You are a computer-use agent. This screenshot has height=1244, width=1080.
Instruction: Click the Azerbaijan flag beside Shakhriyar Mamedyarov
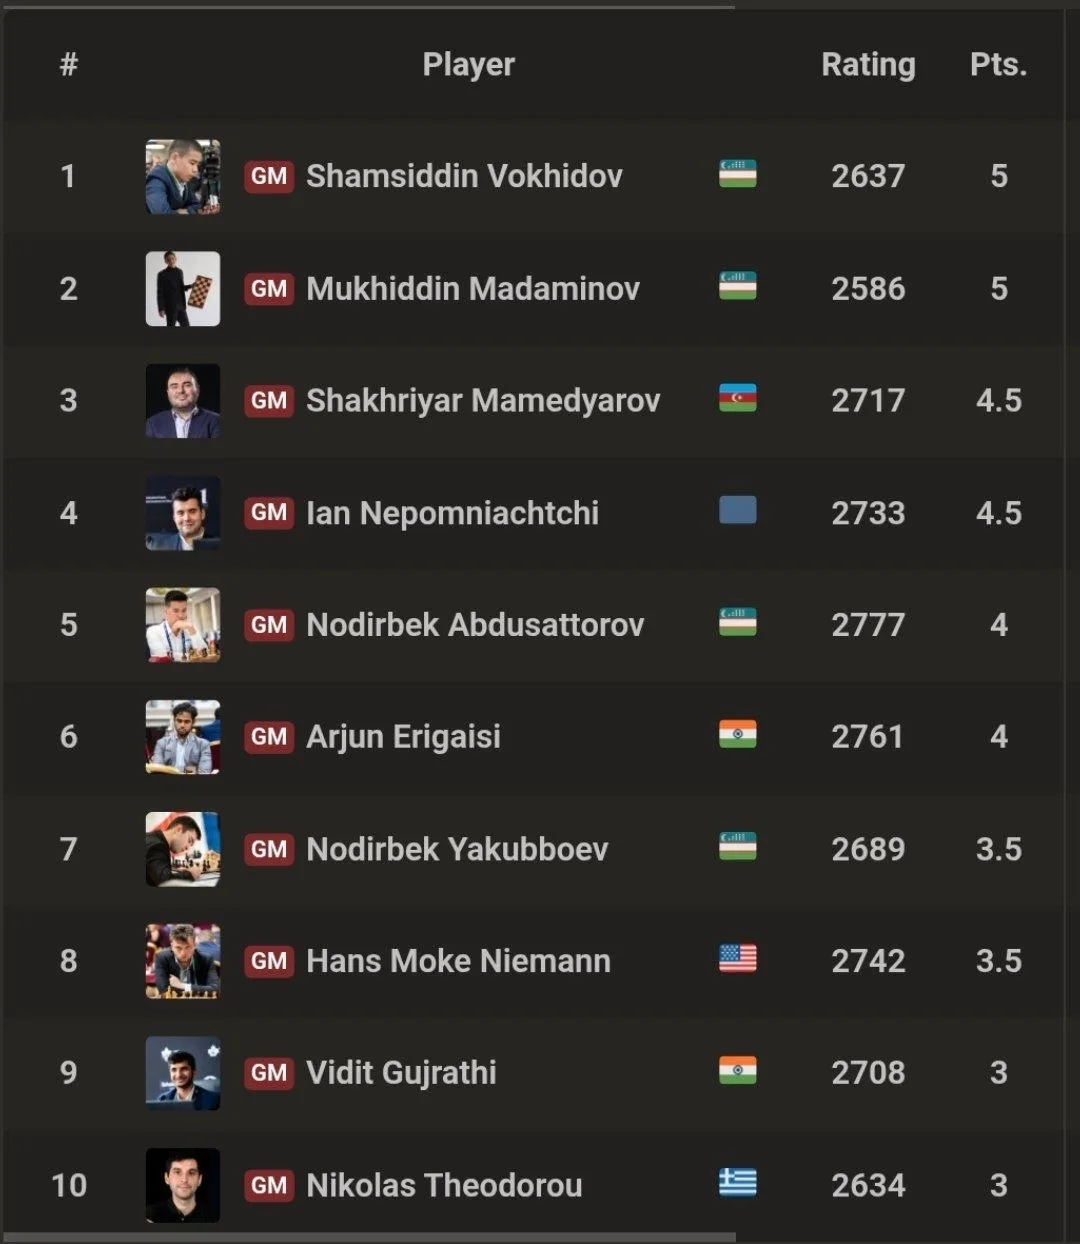(737, 398)
